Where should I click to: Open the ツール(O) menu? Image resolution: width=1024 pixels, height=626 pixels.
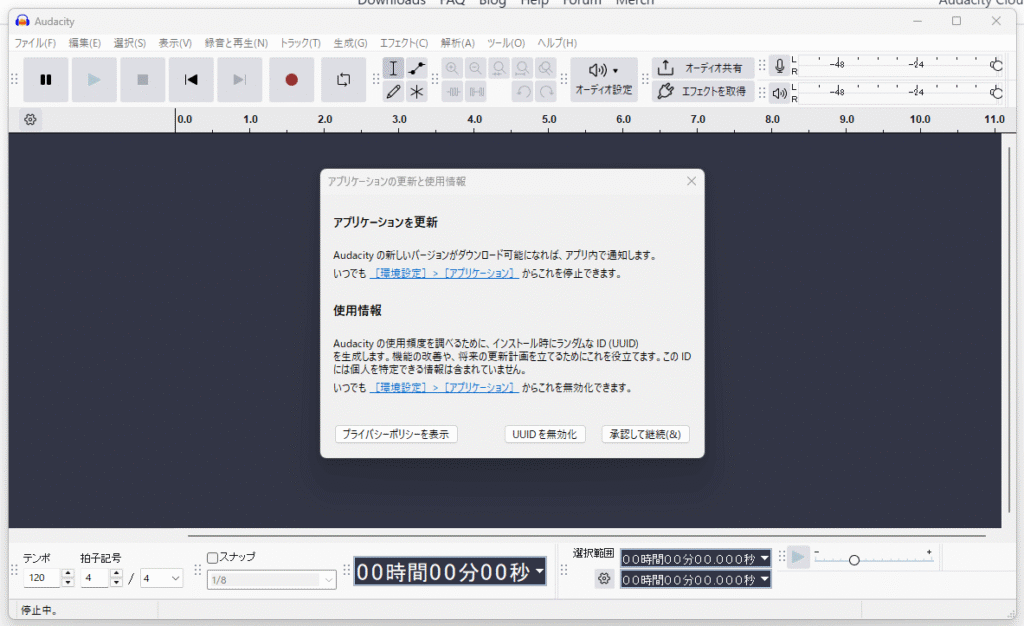click(506, 43)
